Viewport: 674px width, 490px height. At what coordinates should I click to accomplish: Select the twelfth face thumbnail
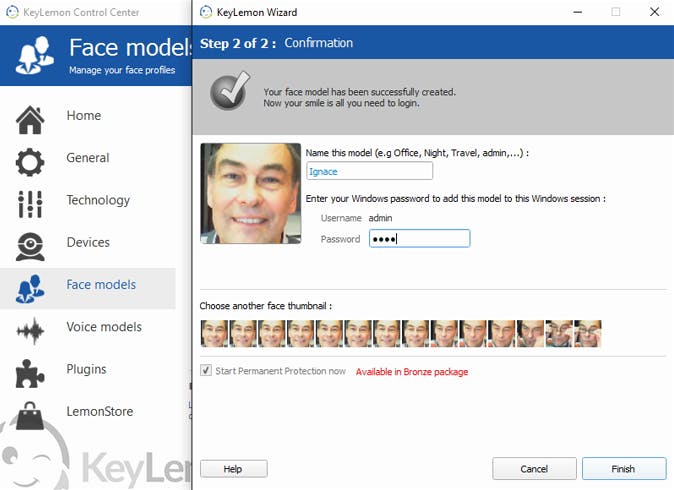coord(530,334)
